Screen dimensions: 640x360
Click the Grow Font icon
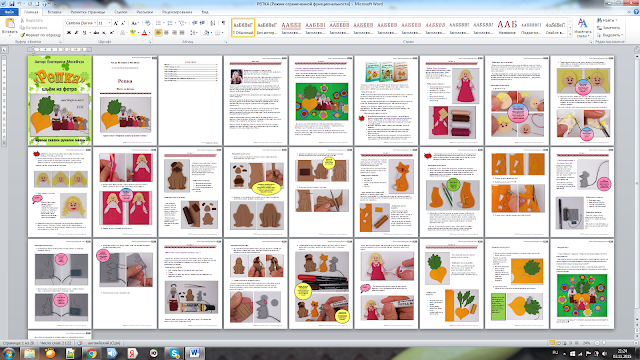116,23
